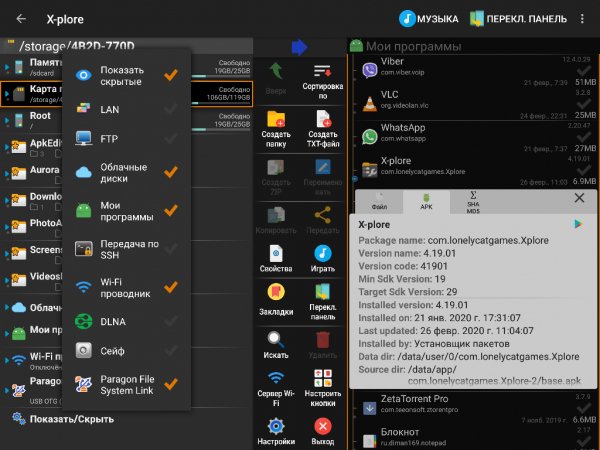Select the WhatsApp app row
Image resolution: width=600 pixels, height=450 pixels.
pos(474,137)
